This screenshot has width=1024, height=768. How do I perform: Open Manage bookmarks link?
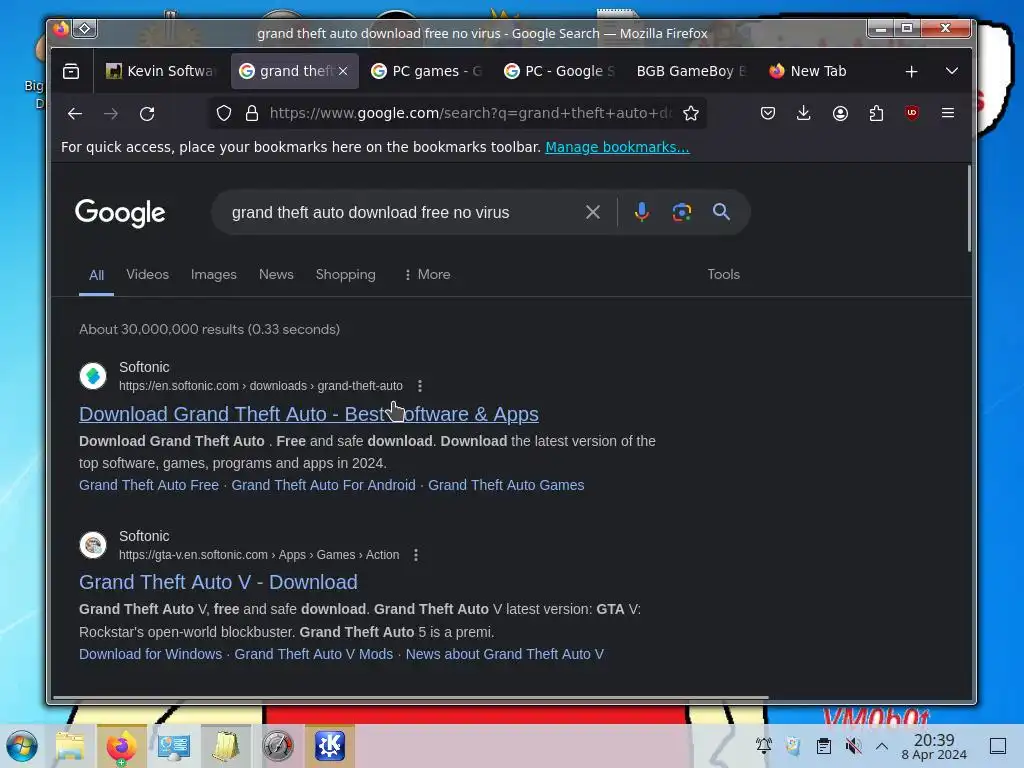point(617,148)
